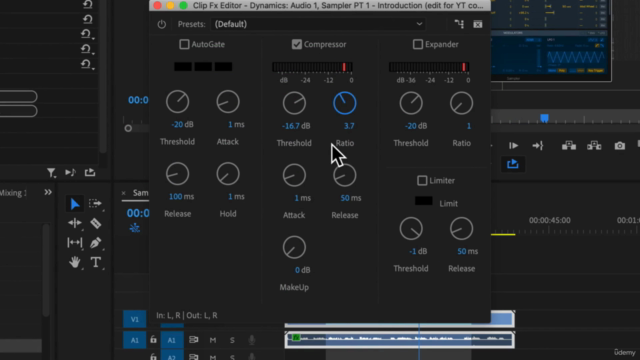Click the Compressor Release knob
The width and height of the screenshot is (640, 360).
tap(345, 176)
